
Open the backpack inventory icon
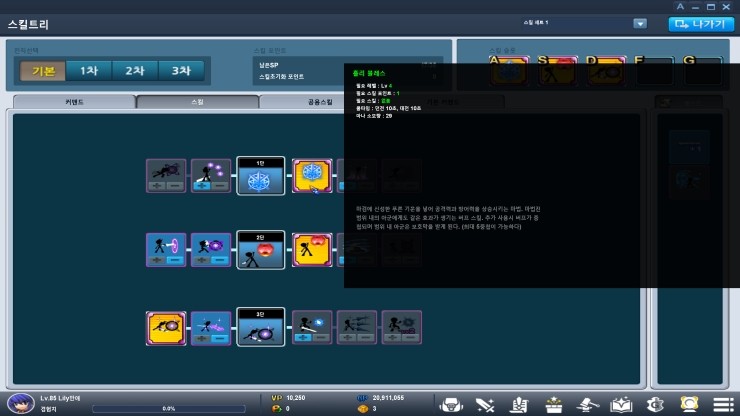point(451,405)
